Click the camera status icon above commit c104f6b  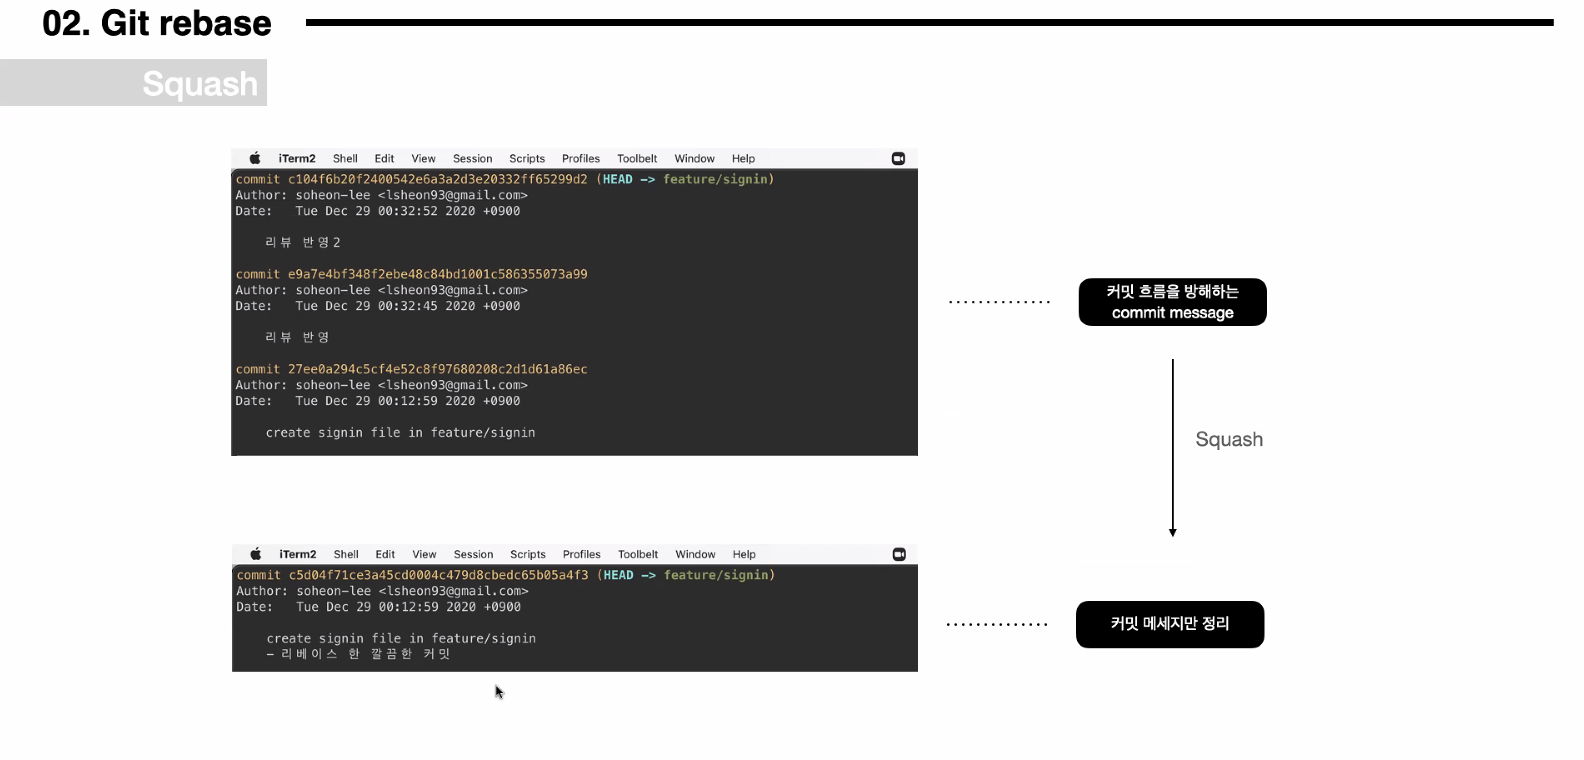coord(898,158)
